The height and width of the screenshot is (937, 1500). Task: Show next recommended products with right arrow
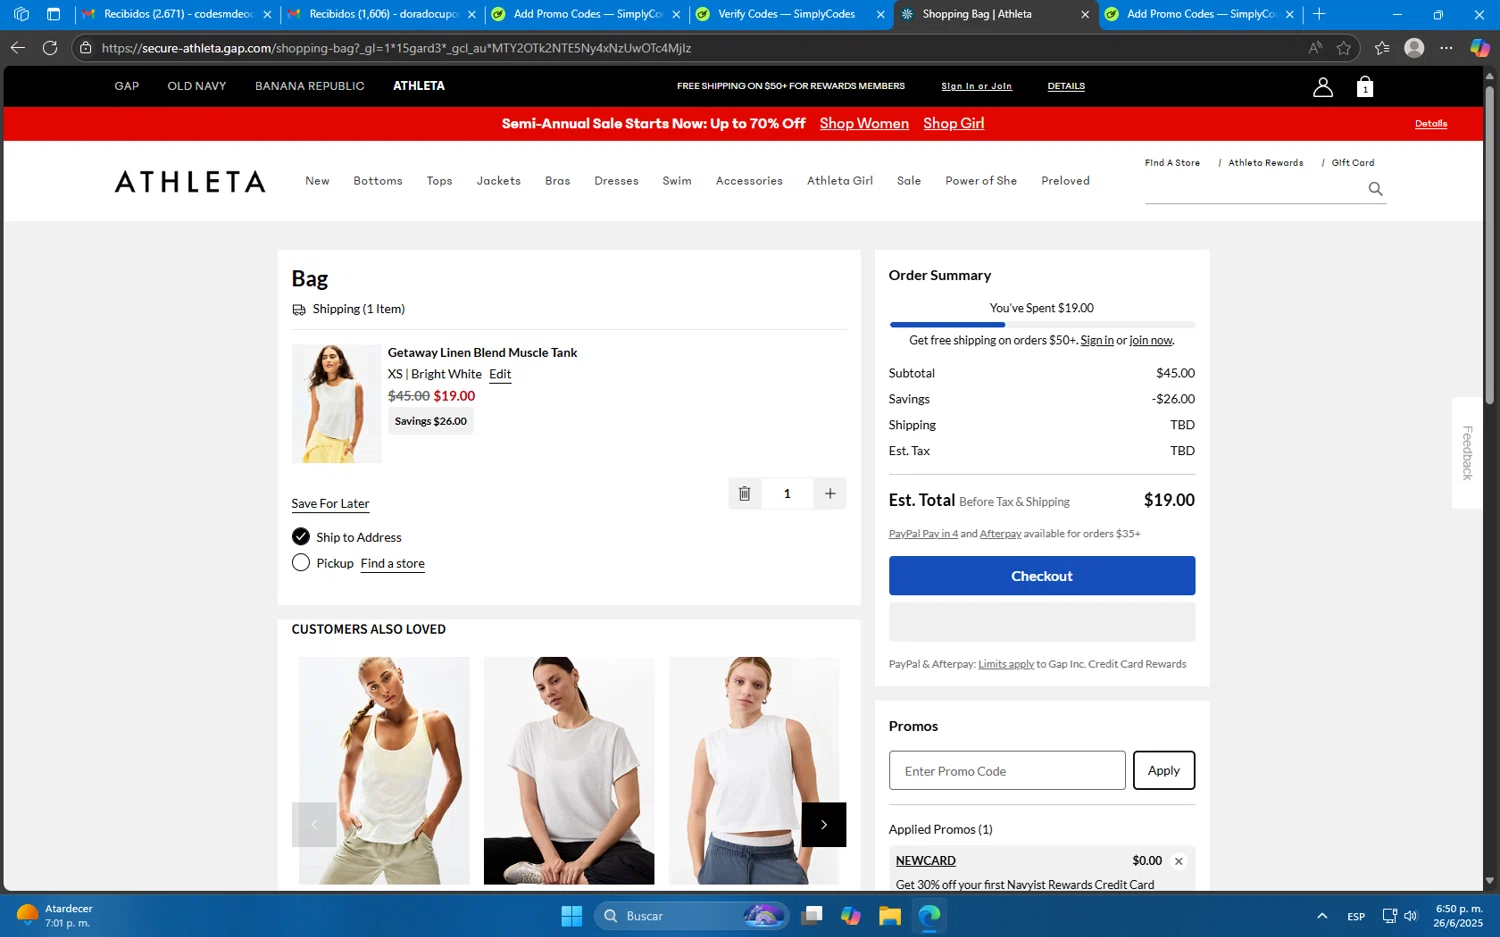[823, 825]
